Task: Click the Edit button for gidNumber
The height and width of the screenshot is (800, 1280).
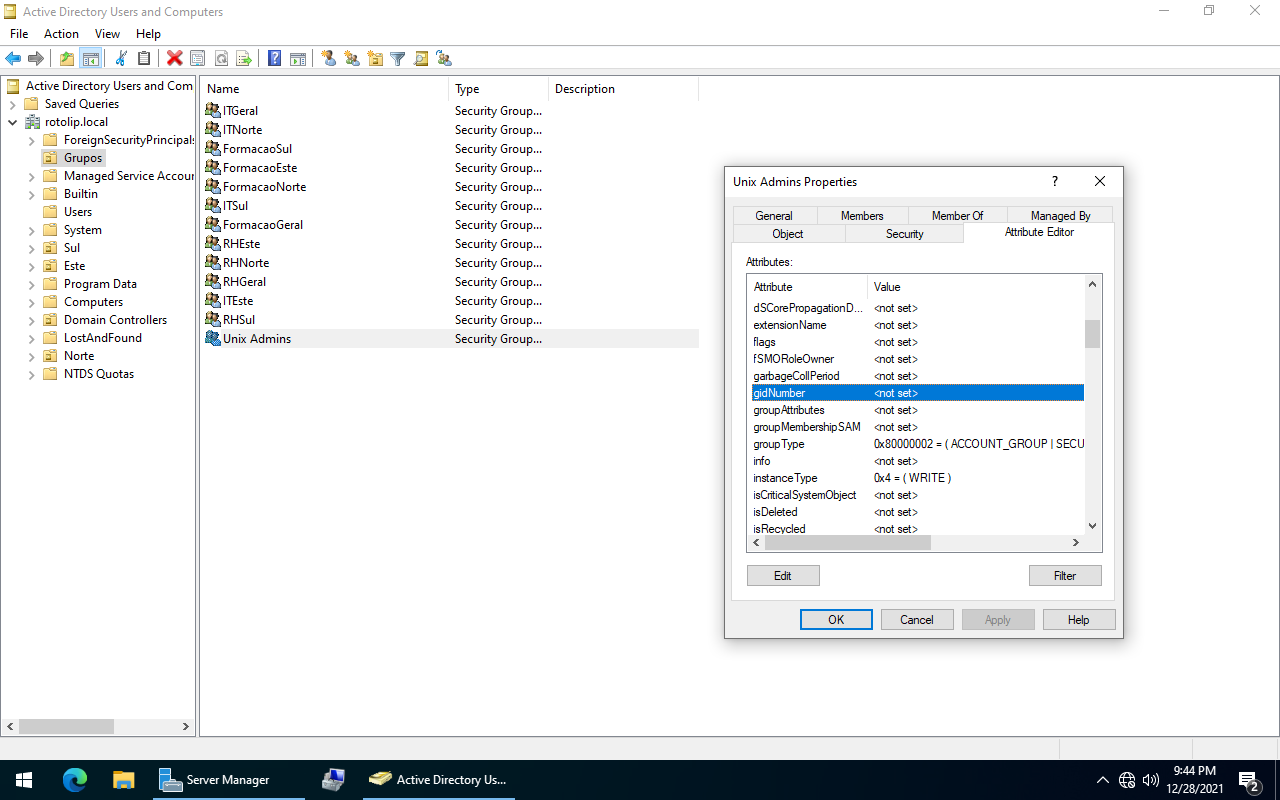Action: point(783,575)
